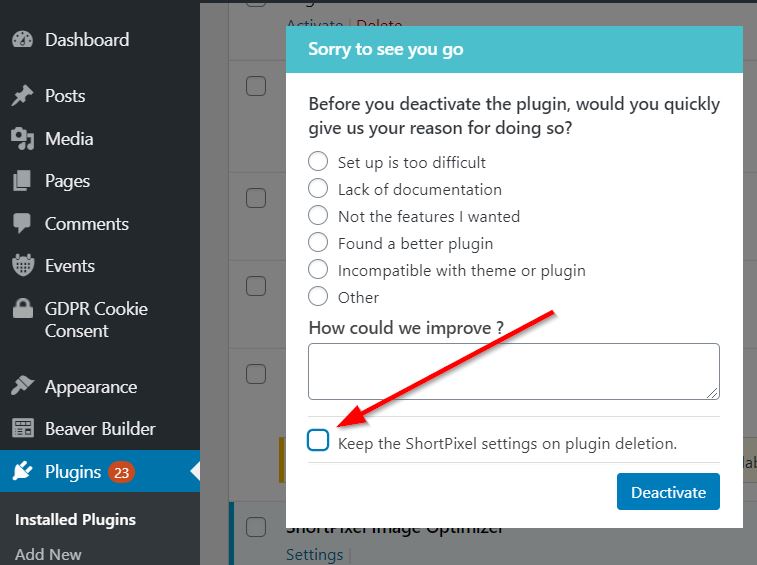The width and height of the screenshot is (757, 565).
Task: Click the Pages icon in sidebar
Action: (x=22, y=181)
